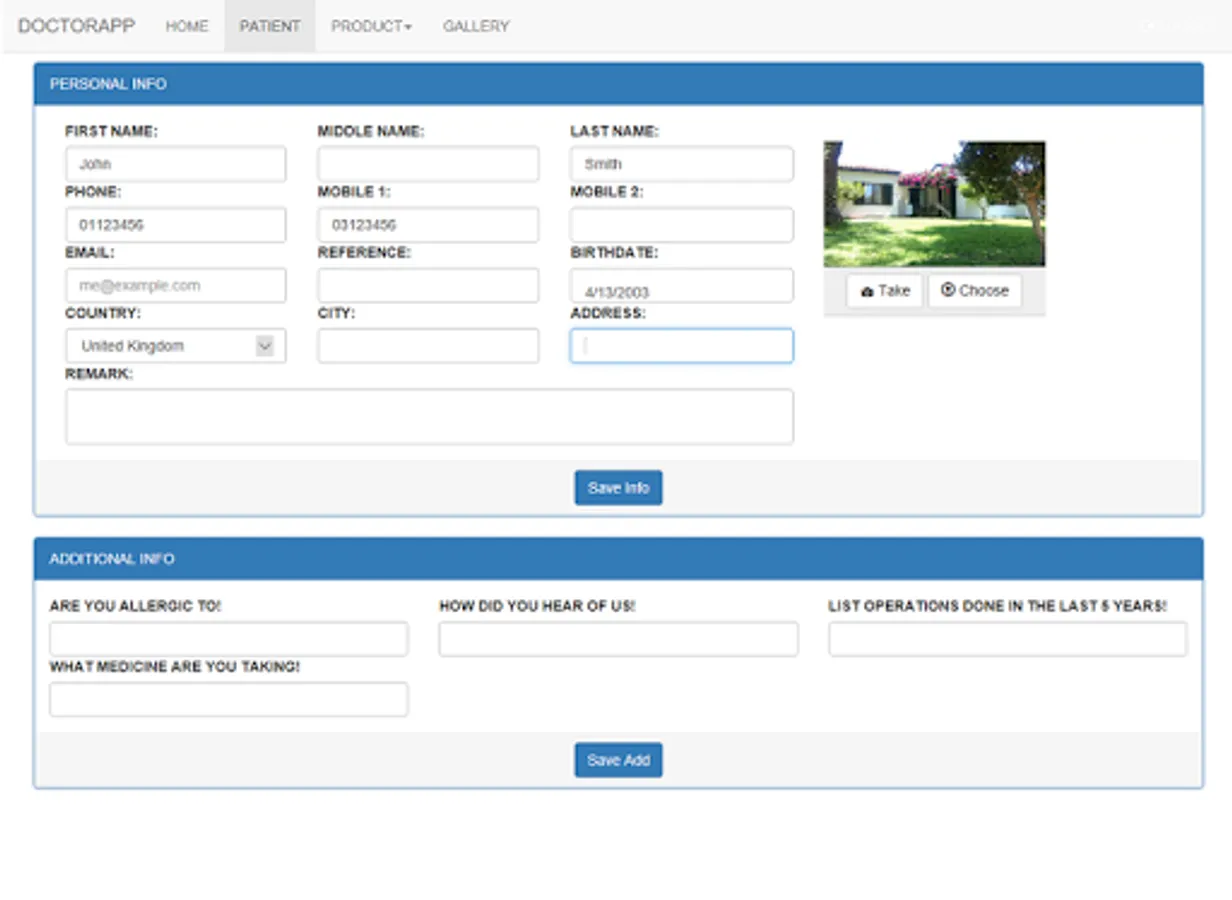Click the list operations input
Viewport: 1232px width, 900px height.
1008,639
